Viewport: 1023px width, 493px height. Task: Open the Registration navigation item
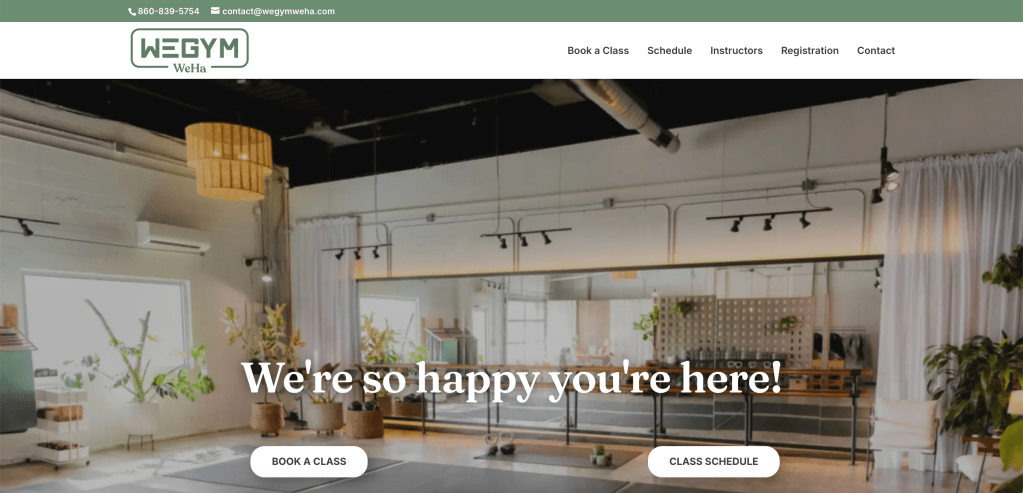810,50
